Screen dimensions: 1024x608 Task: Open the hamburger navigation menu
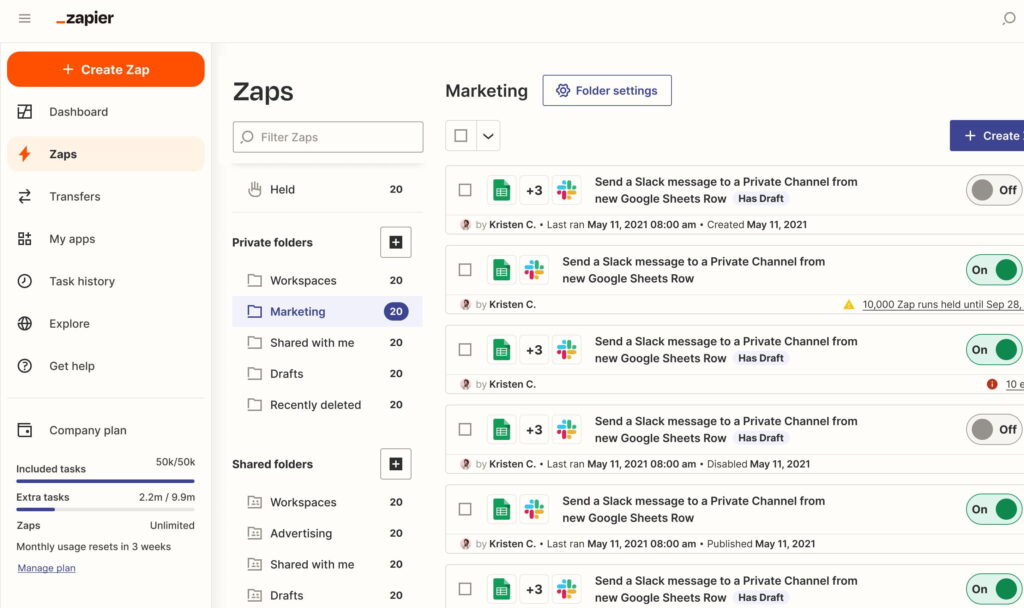25,18
